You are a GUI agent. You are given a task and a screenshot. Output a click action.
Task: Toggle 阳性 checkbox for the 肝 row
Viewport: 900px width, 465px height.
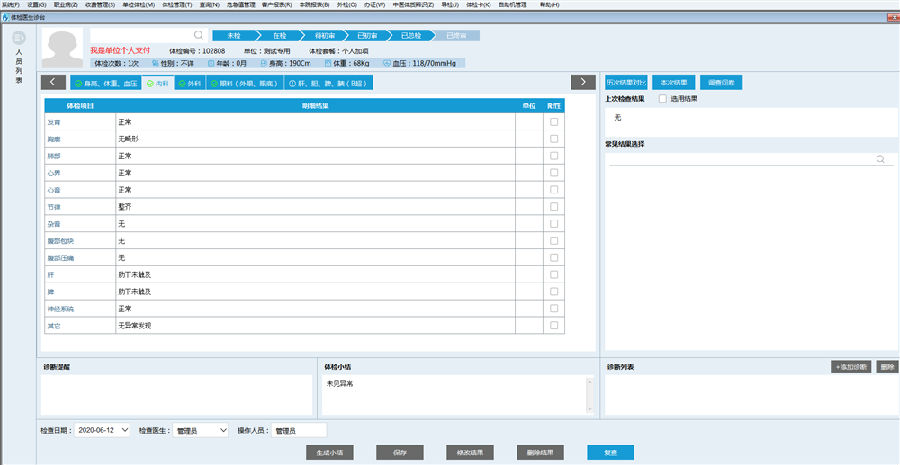(x=554, y=273)
